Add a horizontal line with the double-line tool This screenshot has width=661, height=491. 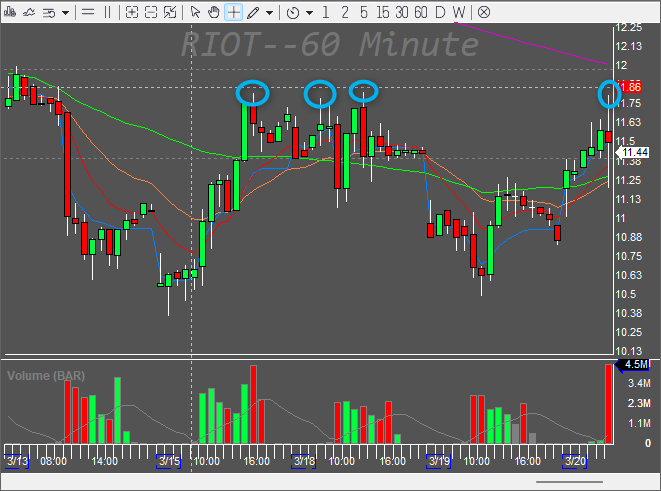(88, 12)
